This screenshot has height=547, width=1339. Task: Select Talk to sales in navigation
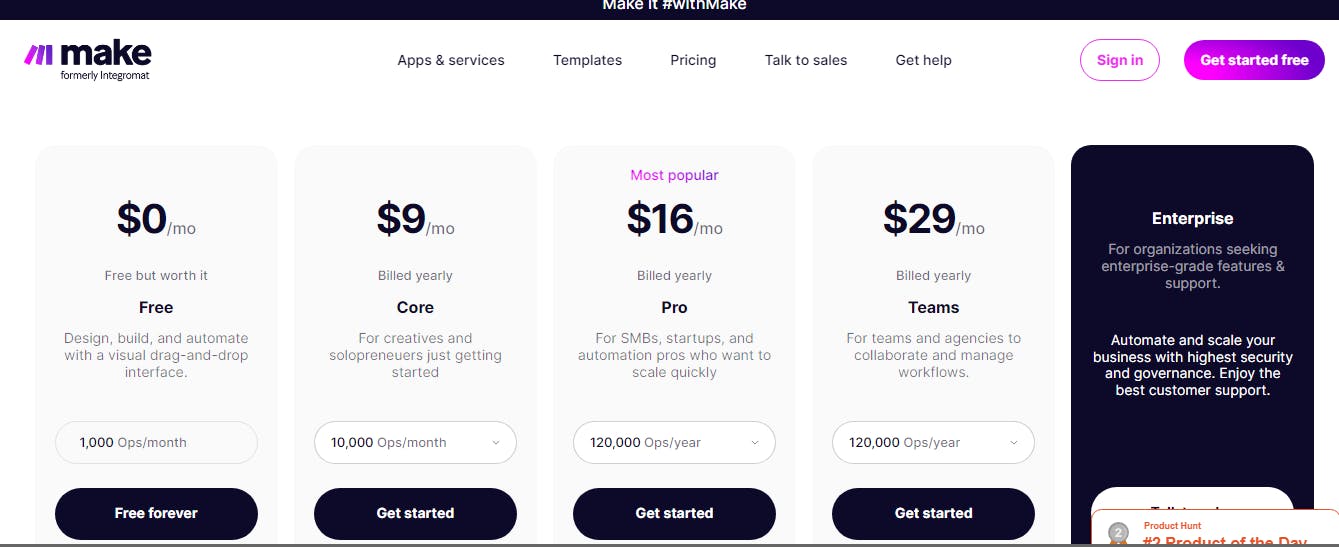click(806, 60)
